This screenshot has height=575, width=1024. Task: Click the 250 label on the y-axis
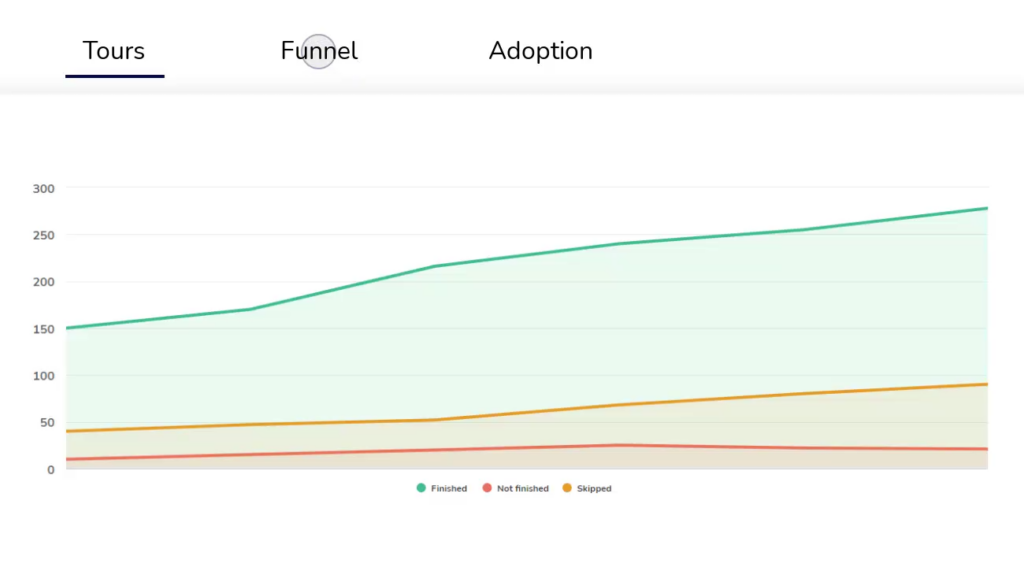44,235
